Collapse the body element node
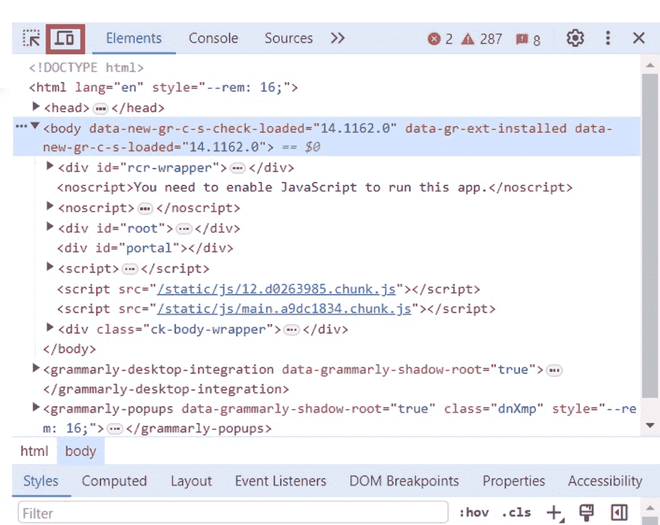660x525 pixels. [x=35, y=125]
